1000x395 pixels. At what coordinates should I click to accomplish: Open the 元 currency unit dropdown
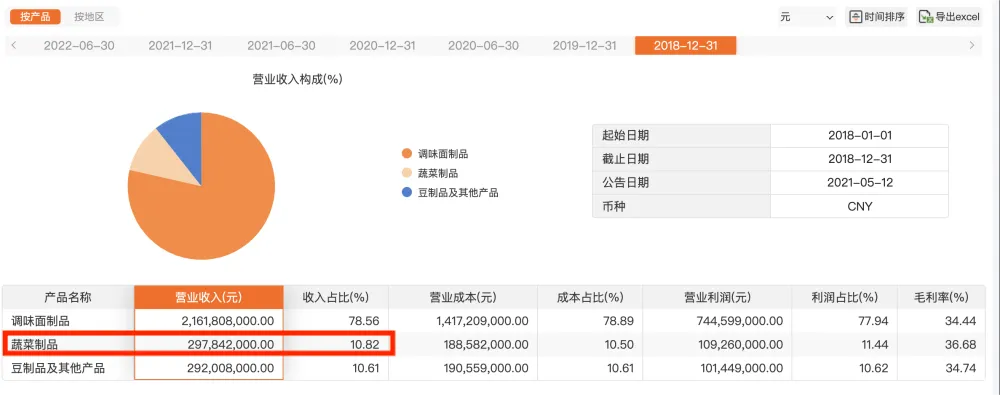[807, 17]
